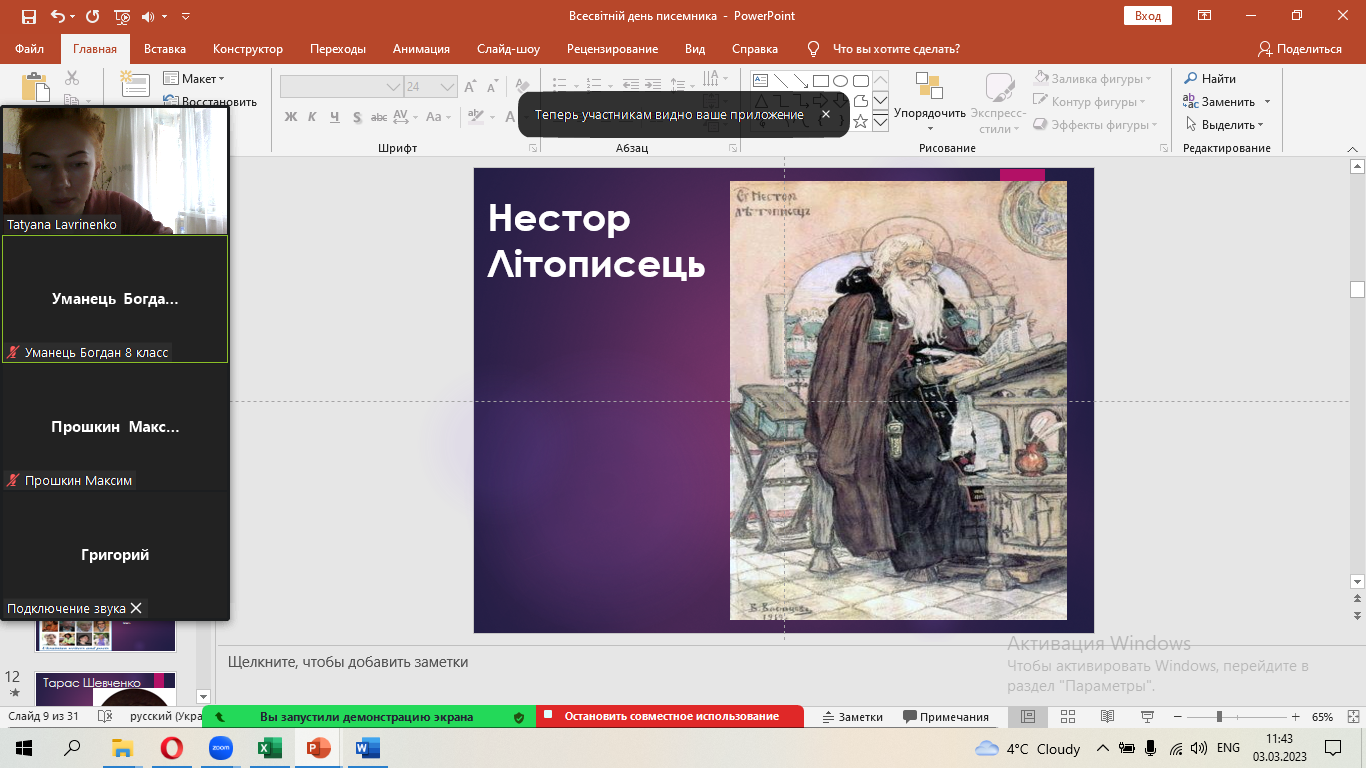
Task: Switch to reading view in status bar
Action: [1107, 717]
